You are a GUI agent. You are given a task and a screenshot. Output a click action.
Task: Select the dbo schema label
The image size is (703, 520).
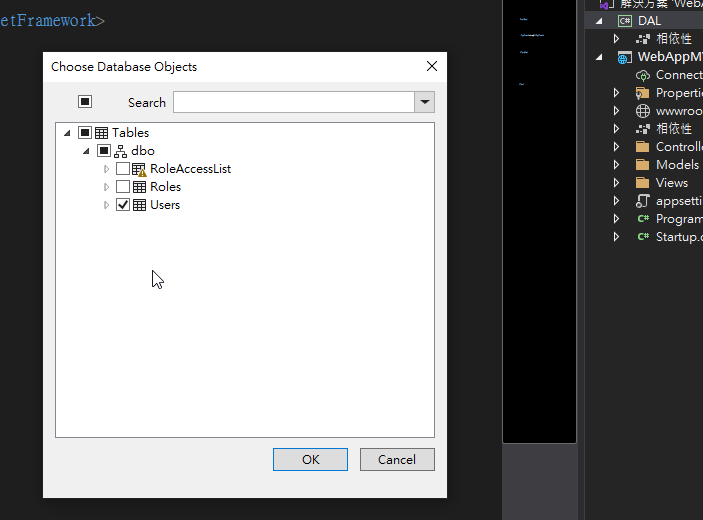143,151
